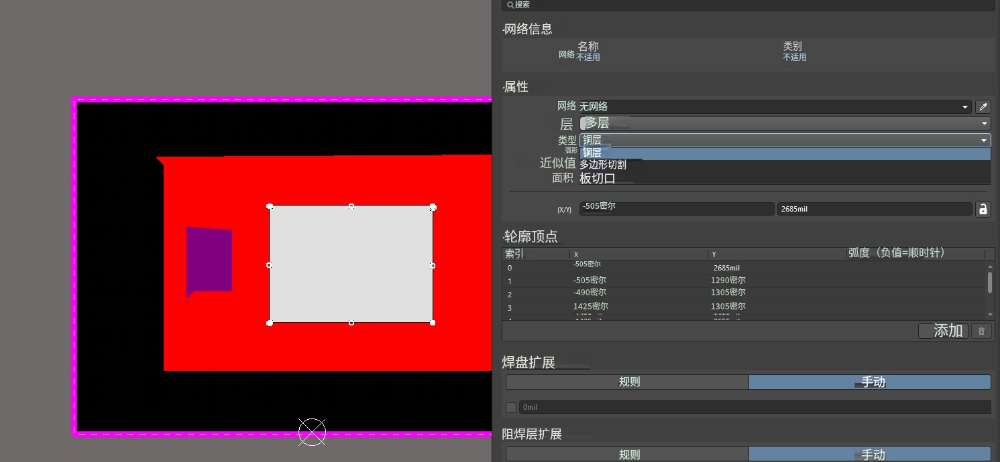Set 焊盘扩展 to 手动

pos(869,382)
